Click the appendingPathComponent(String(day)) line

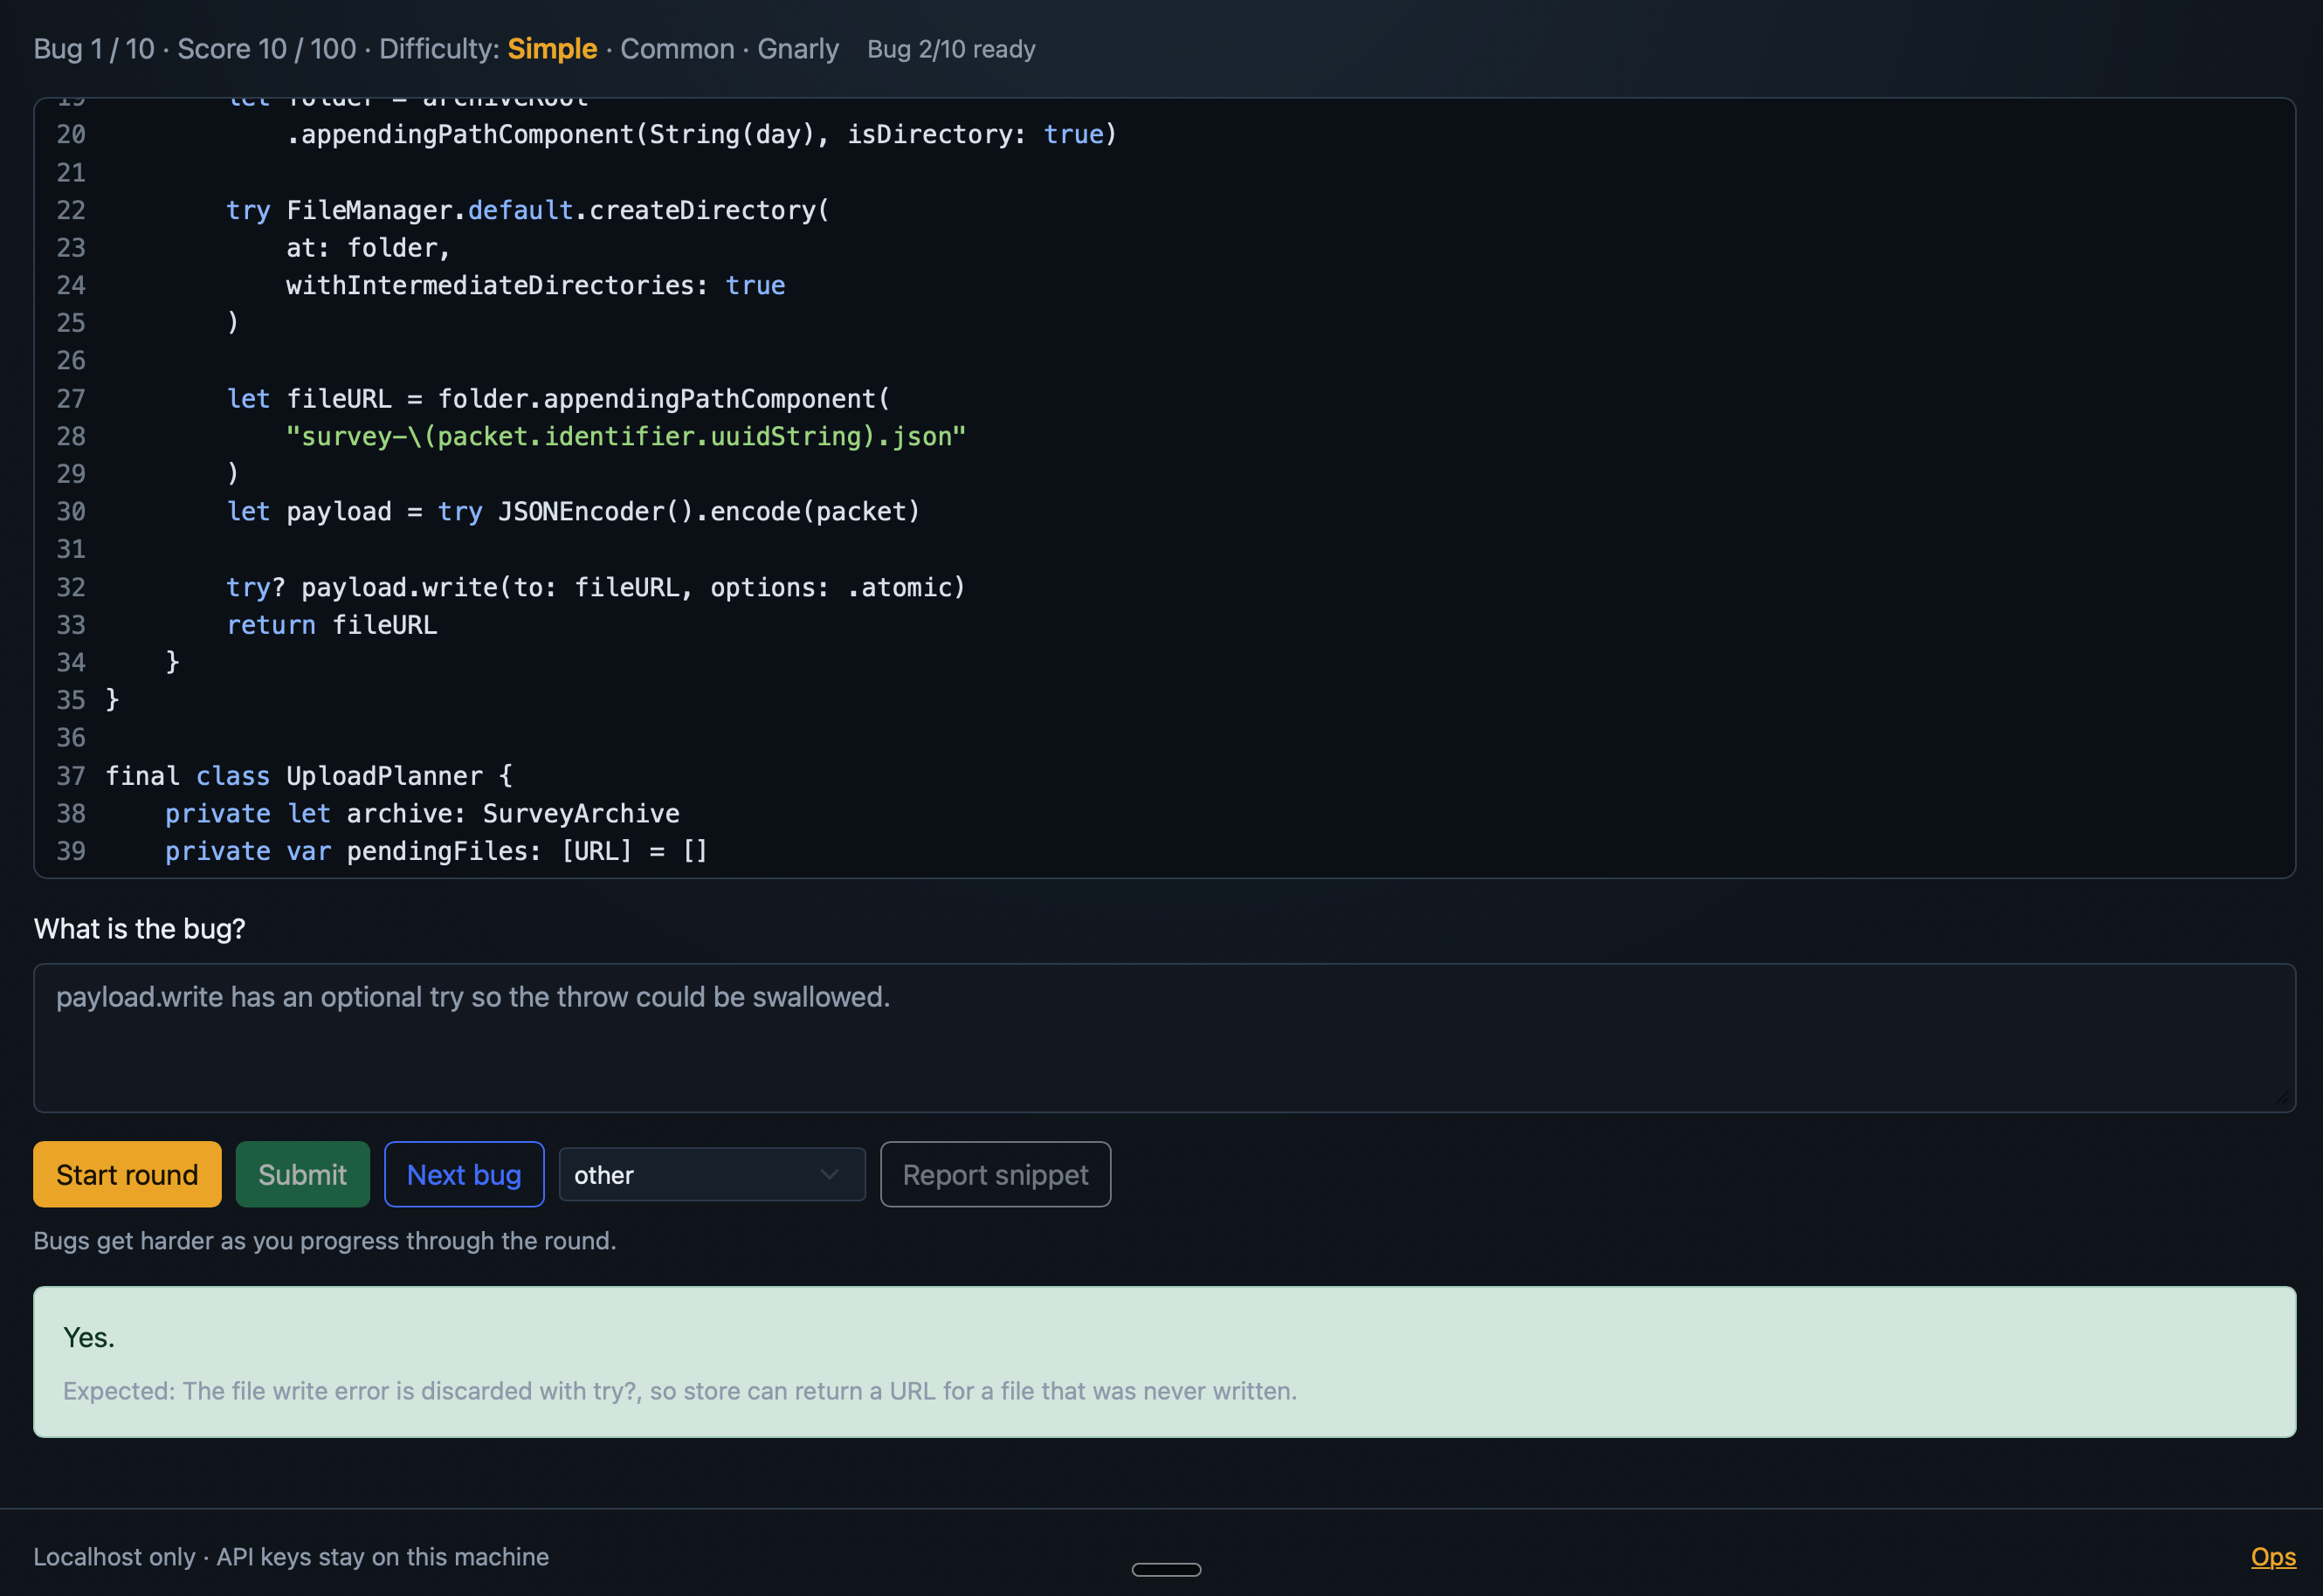point(701,134)
